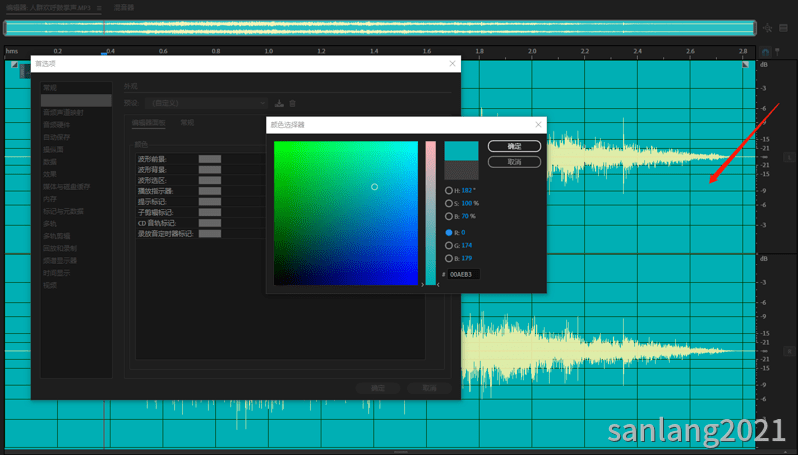Open 多轨 preferences category

[x=50, y=224]
